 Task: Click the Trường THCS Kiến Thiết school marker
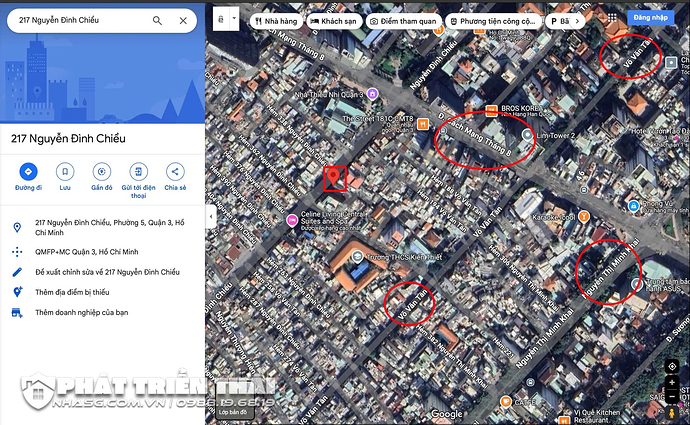tap(357, 256)
